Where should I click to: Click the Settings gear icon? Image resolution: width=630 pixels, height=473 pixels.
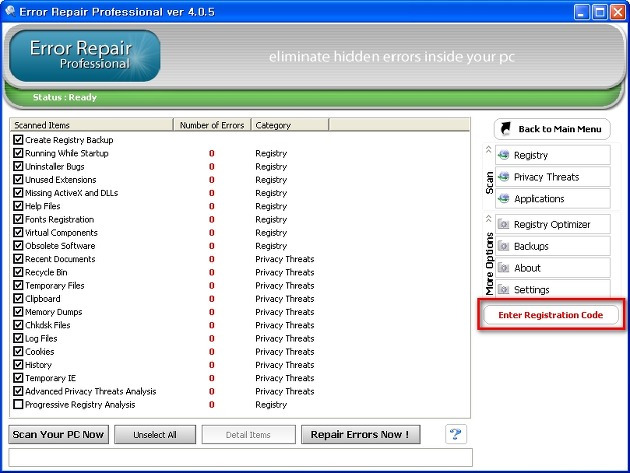point(503,289)
